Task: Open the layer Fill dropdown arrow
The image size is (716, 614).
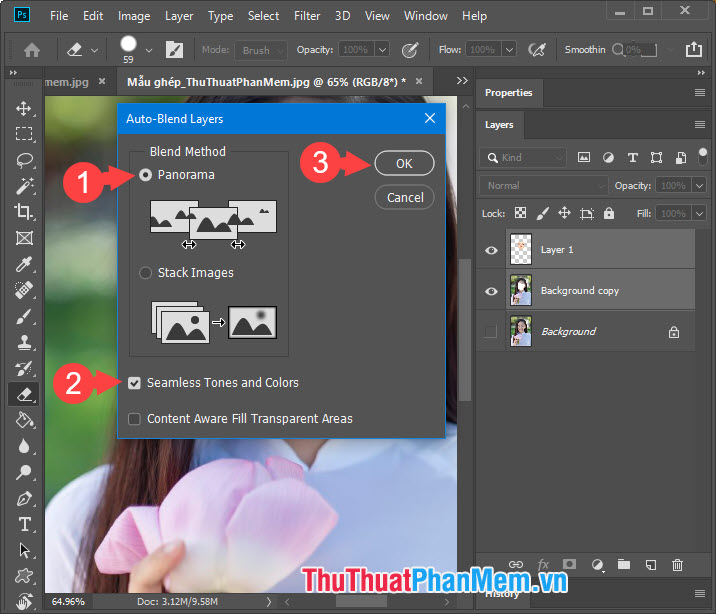Action: tap(699, 214)
